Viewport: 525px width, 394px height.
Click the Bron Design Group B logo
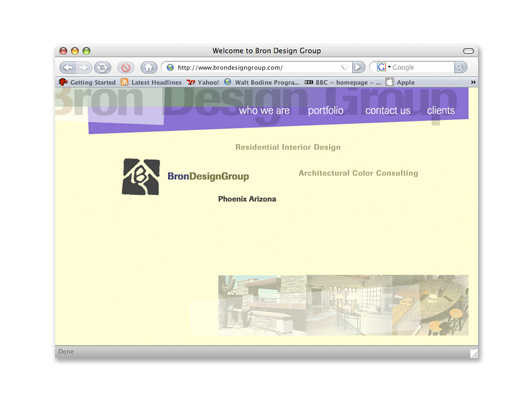(141, 176)
